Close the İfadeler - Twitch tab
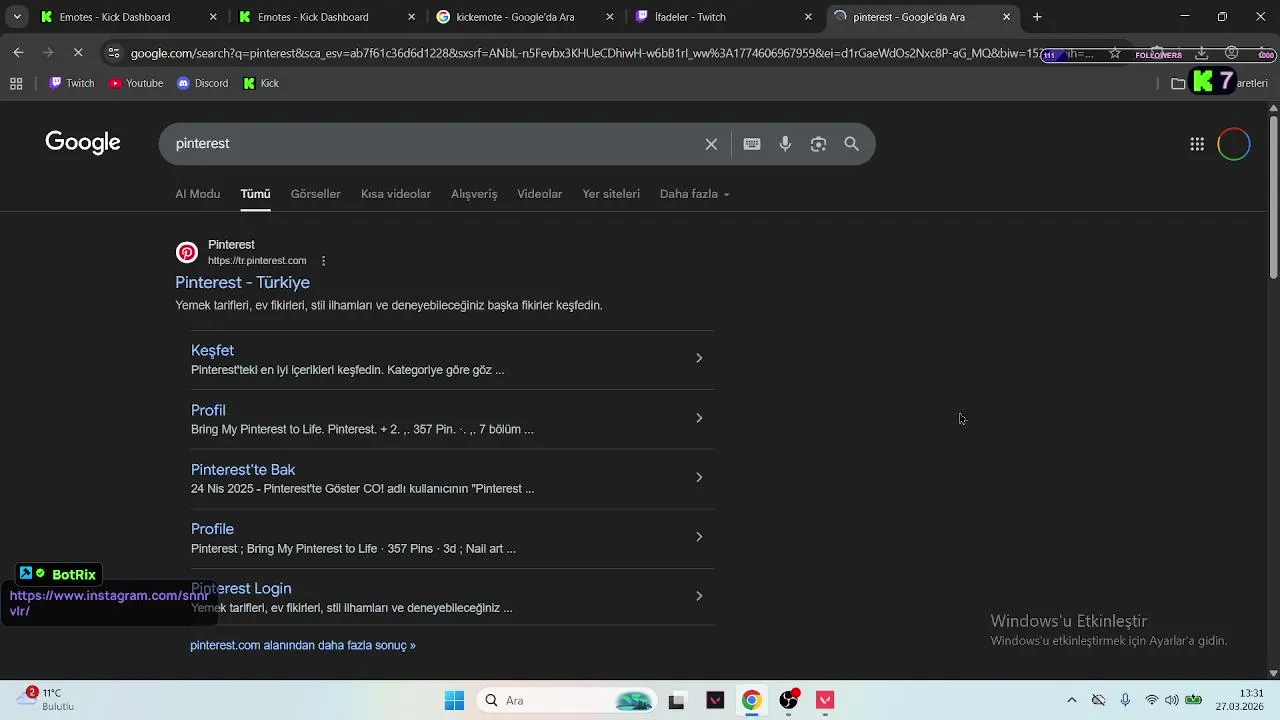 (808, 17)
